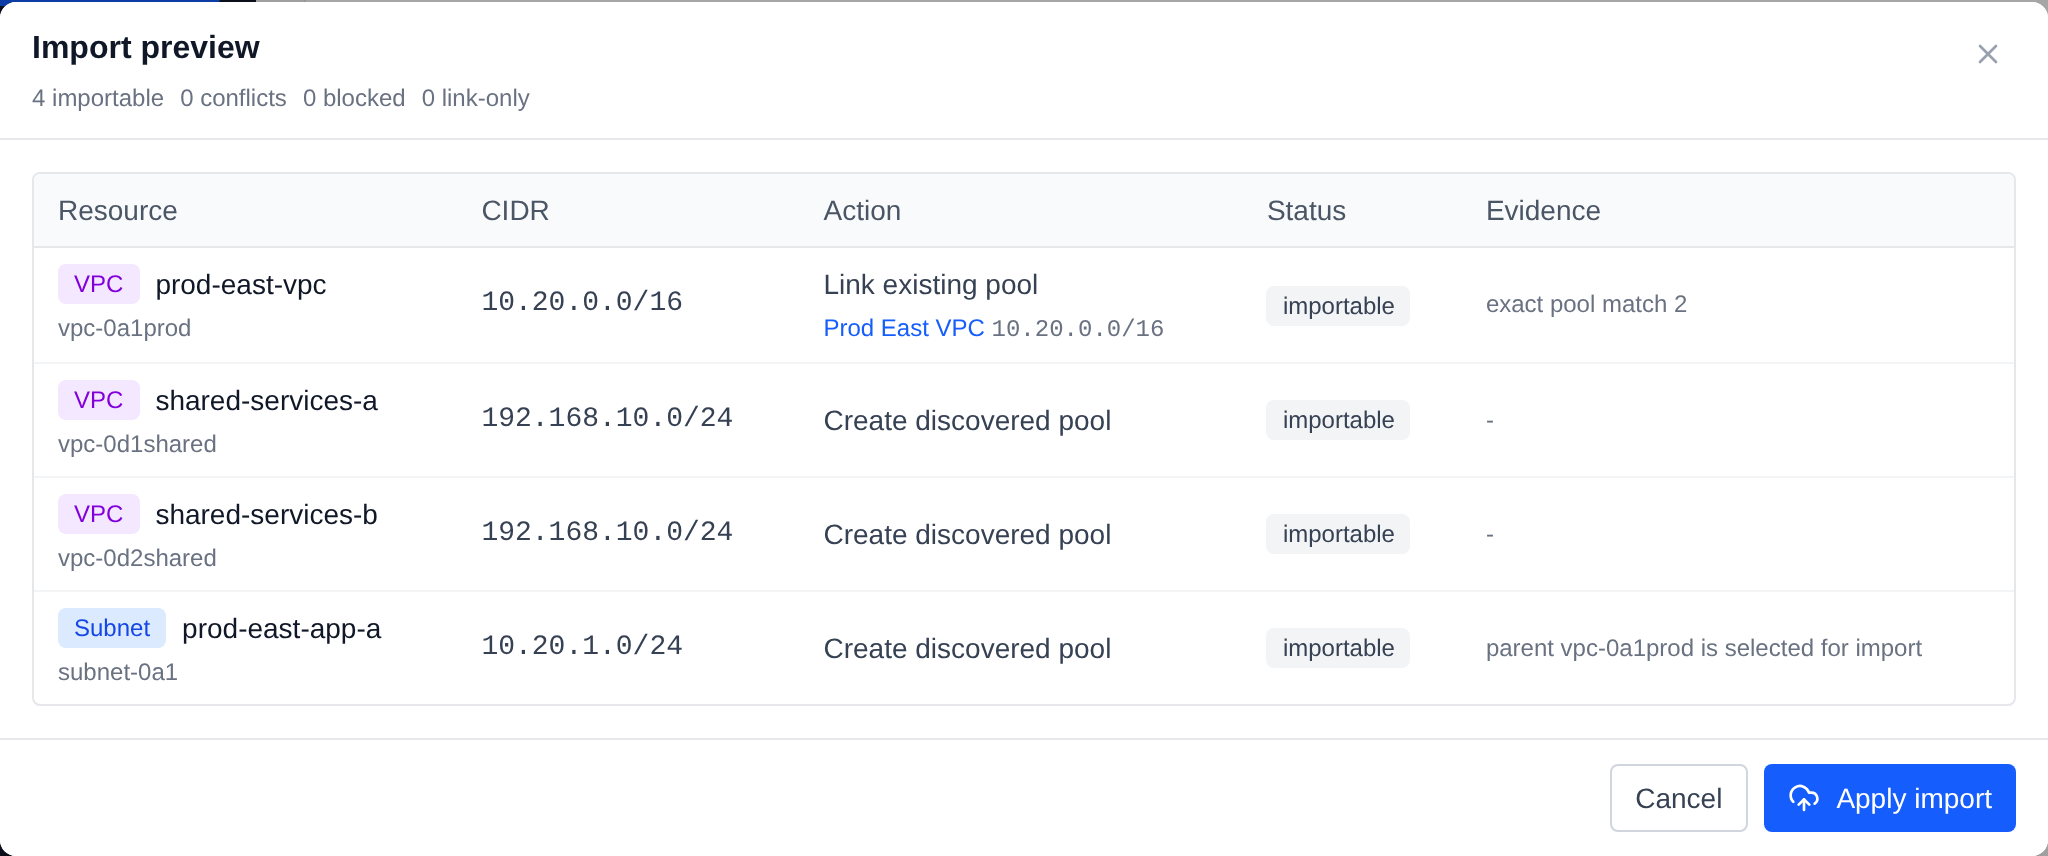Click the 0 conflicts summary count
Image resolution: width=2048 pixels, height=856 pixels.
click(233, 98)
